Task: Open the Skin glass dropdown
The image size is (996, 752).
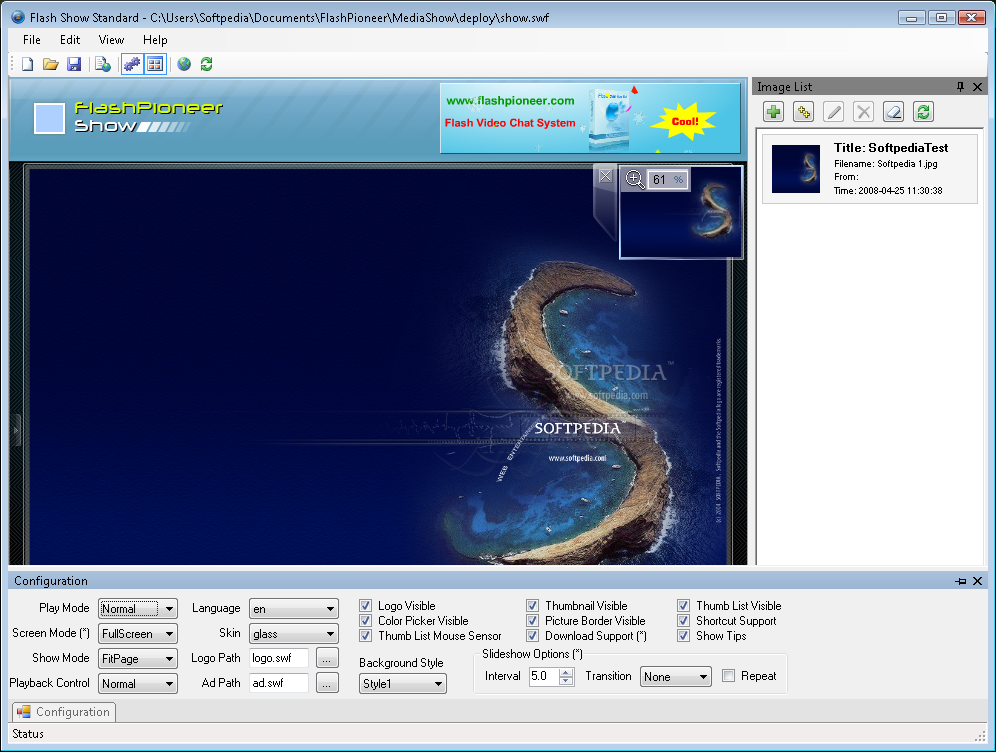Action: pos(293,633)
